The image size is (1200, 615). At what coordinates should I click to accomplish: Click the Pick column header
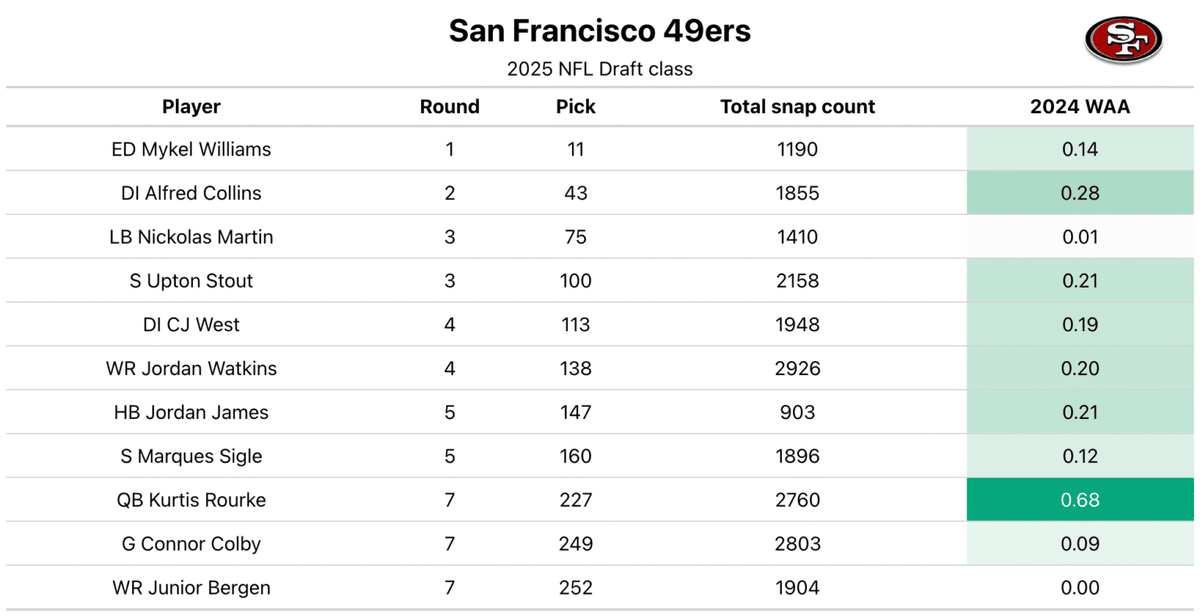coord(576,107)
